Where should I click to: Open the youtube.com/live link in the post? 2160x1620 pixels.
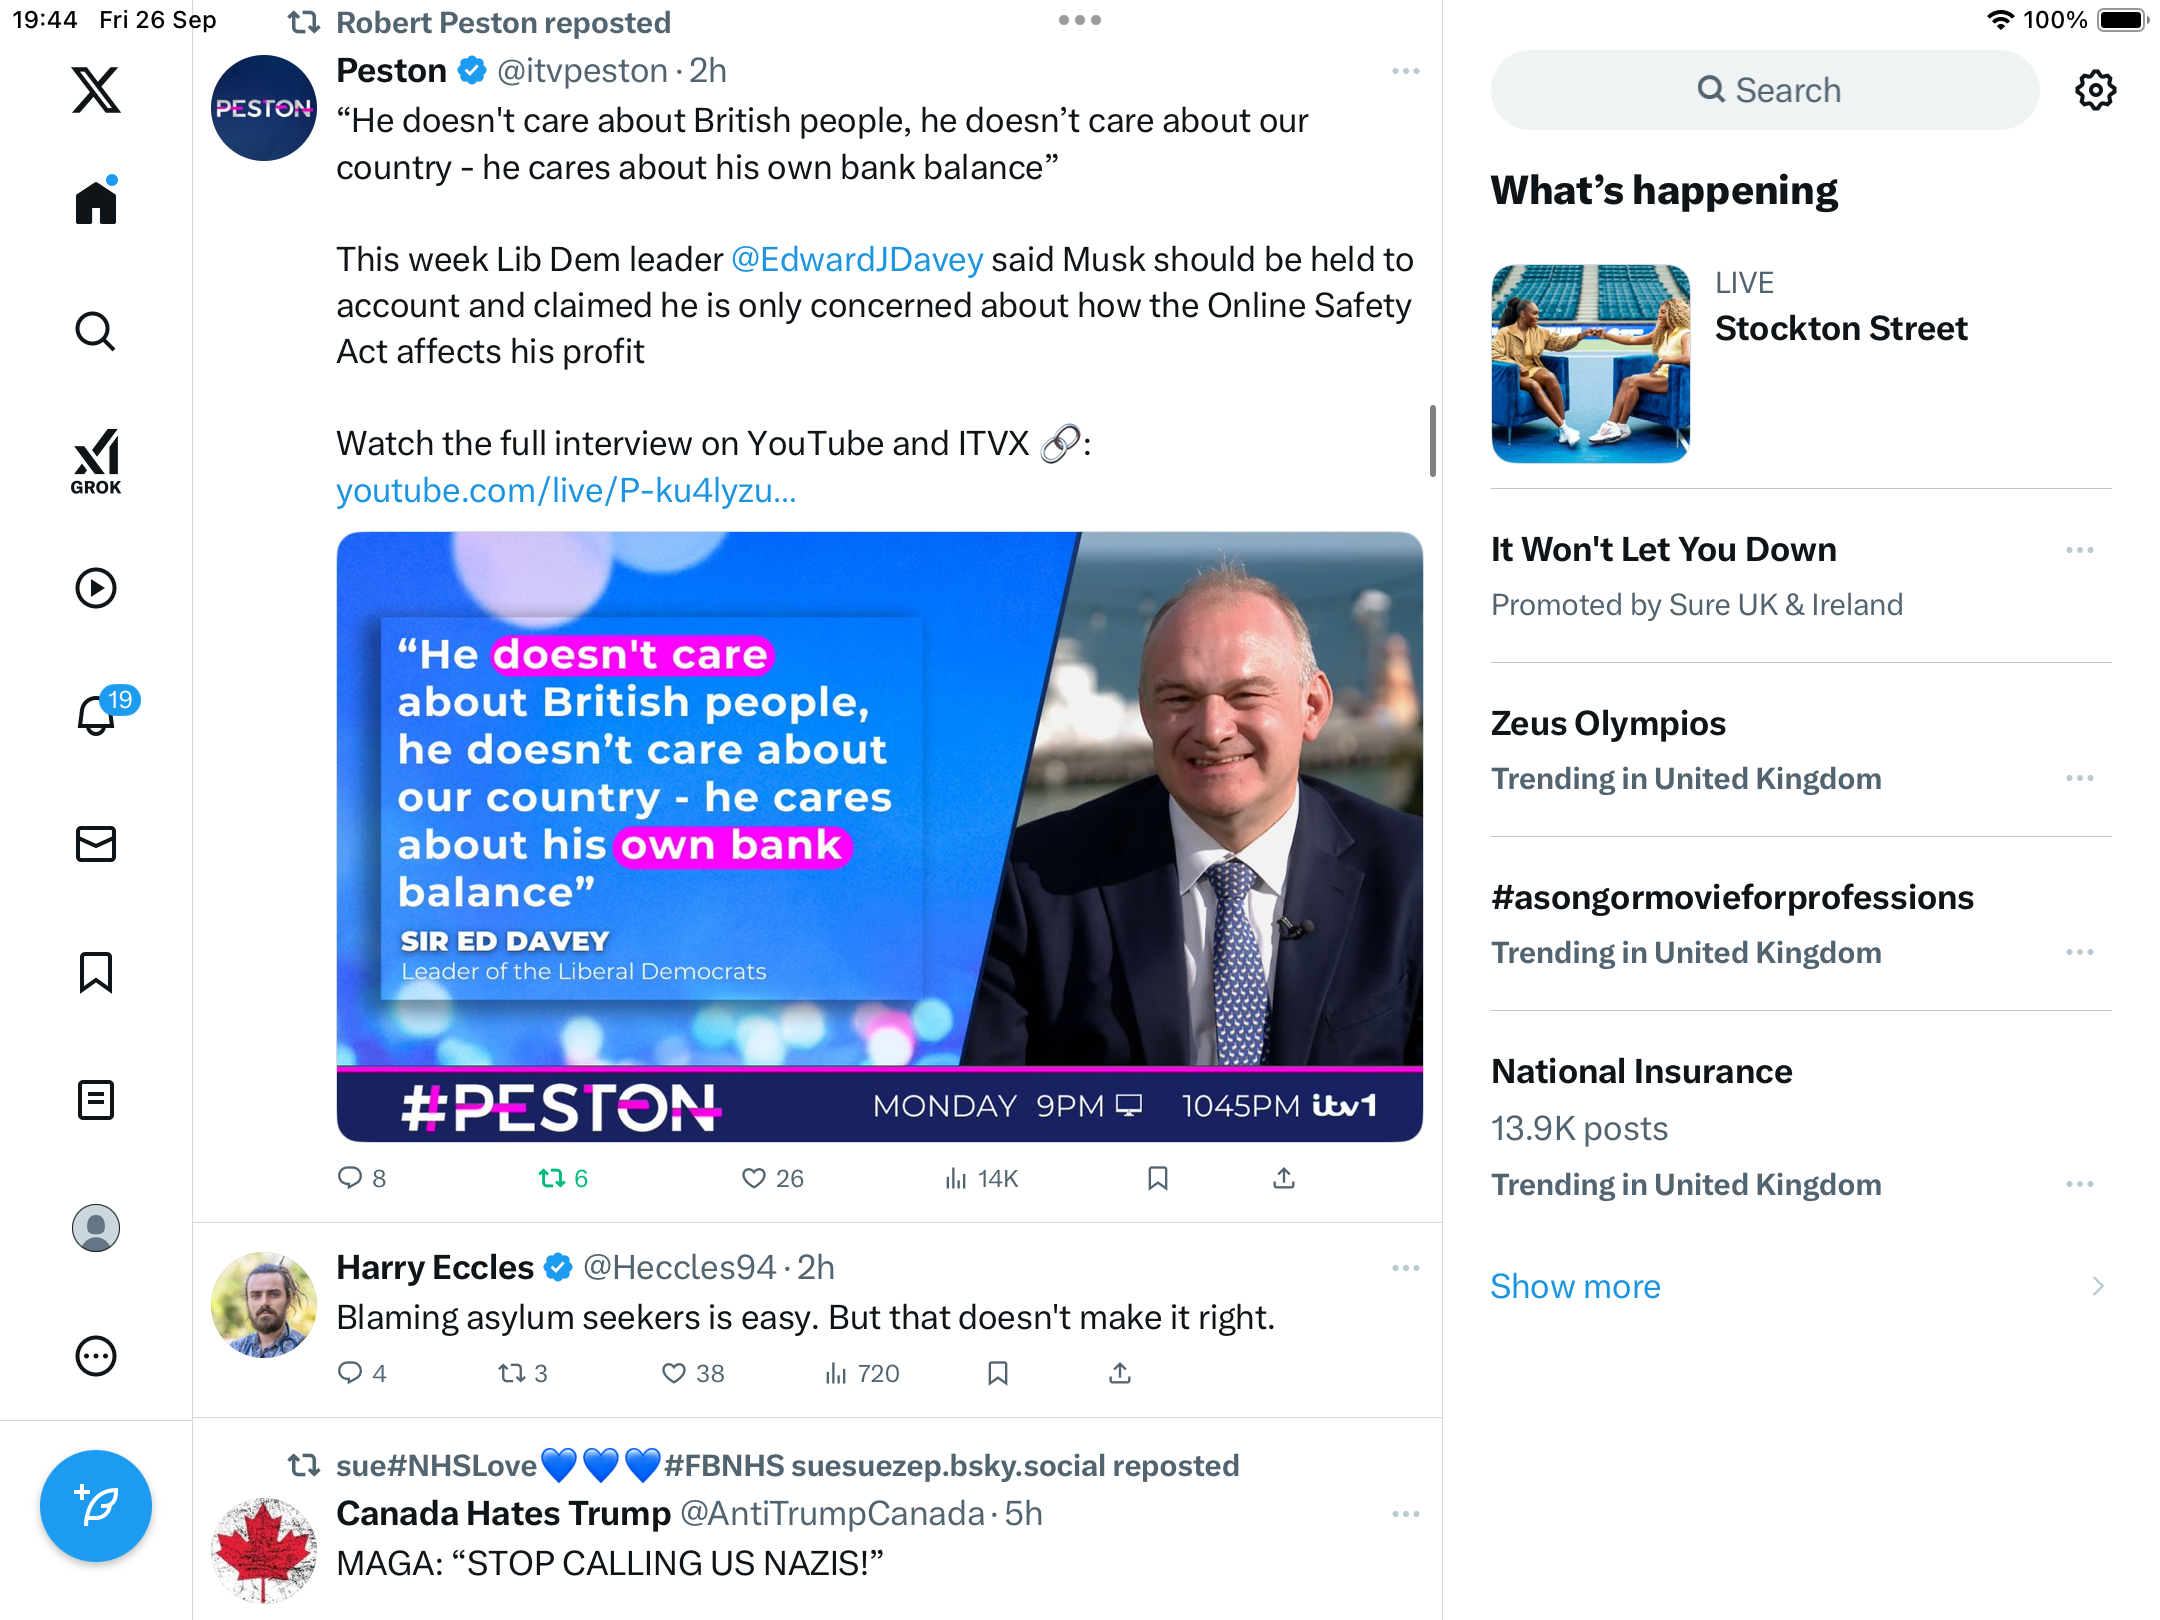pos(566,490)
